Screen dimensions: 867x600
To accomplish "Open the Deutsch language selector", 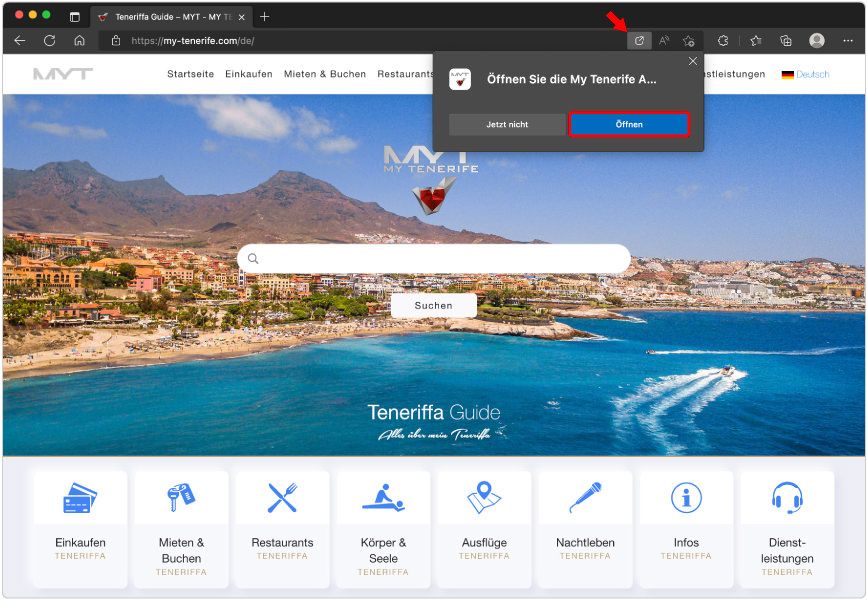I will pos(811,73).
